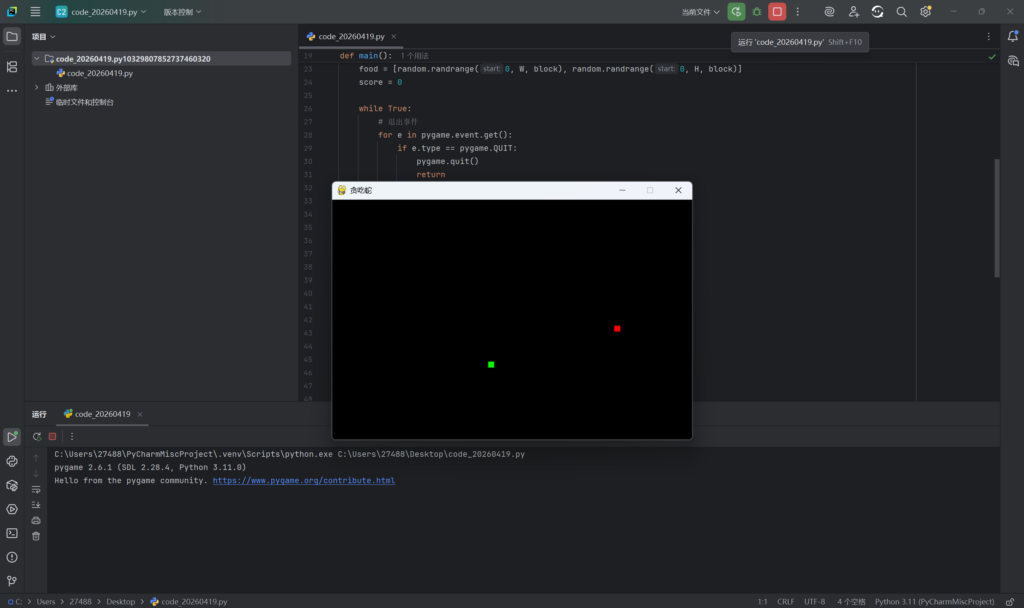Open the Git version control tool window
1024x608 pixels.
(x=12, y=581)
